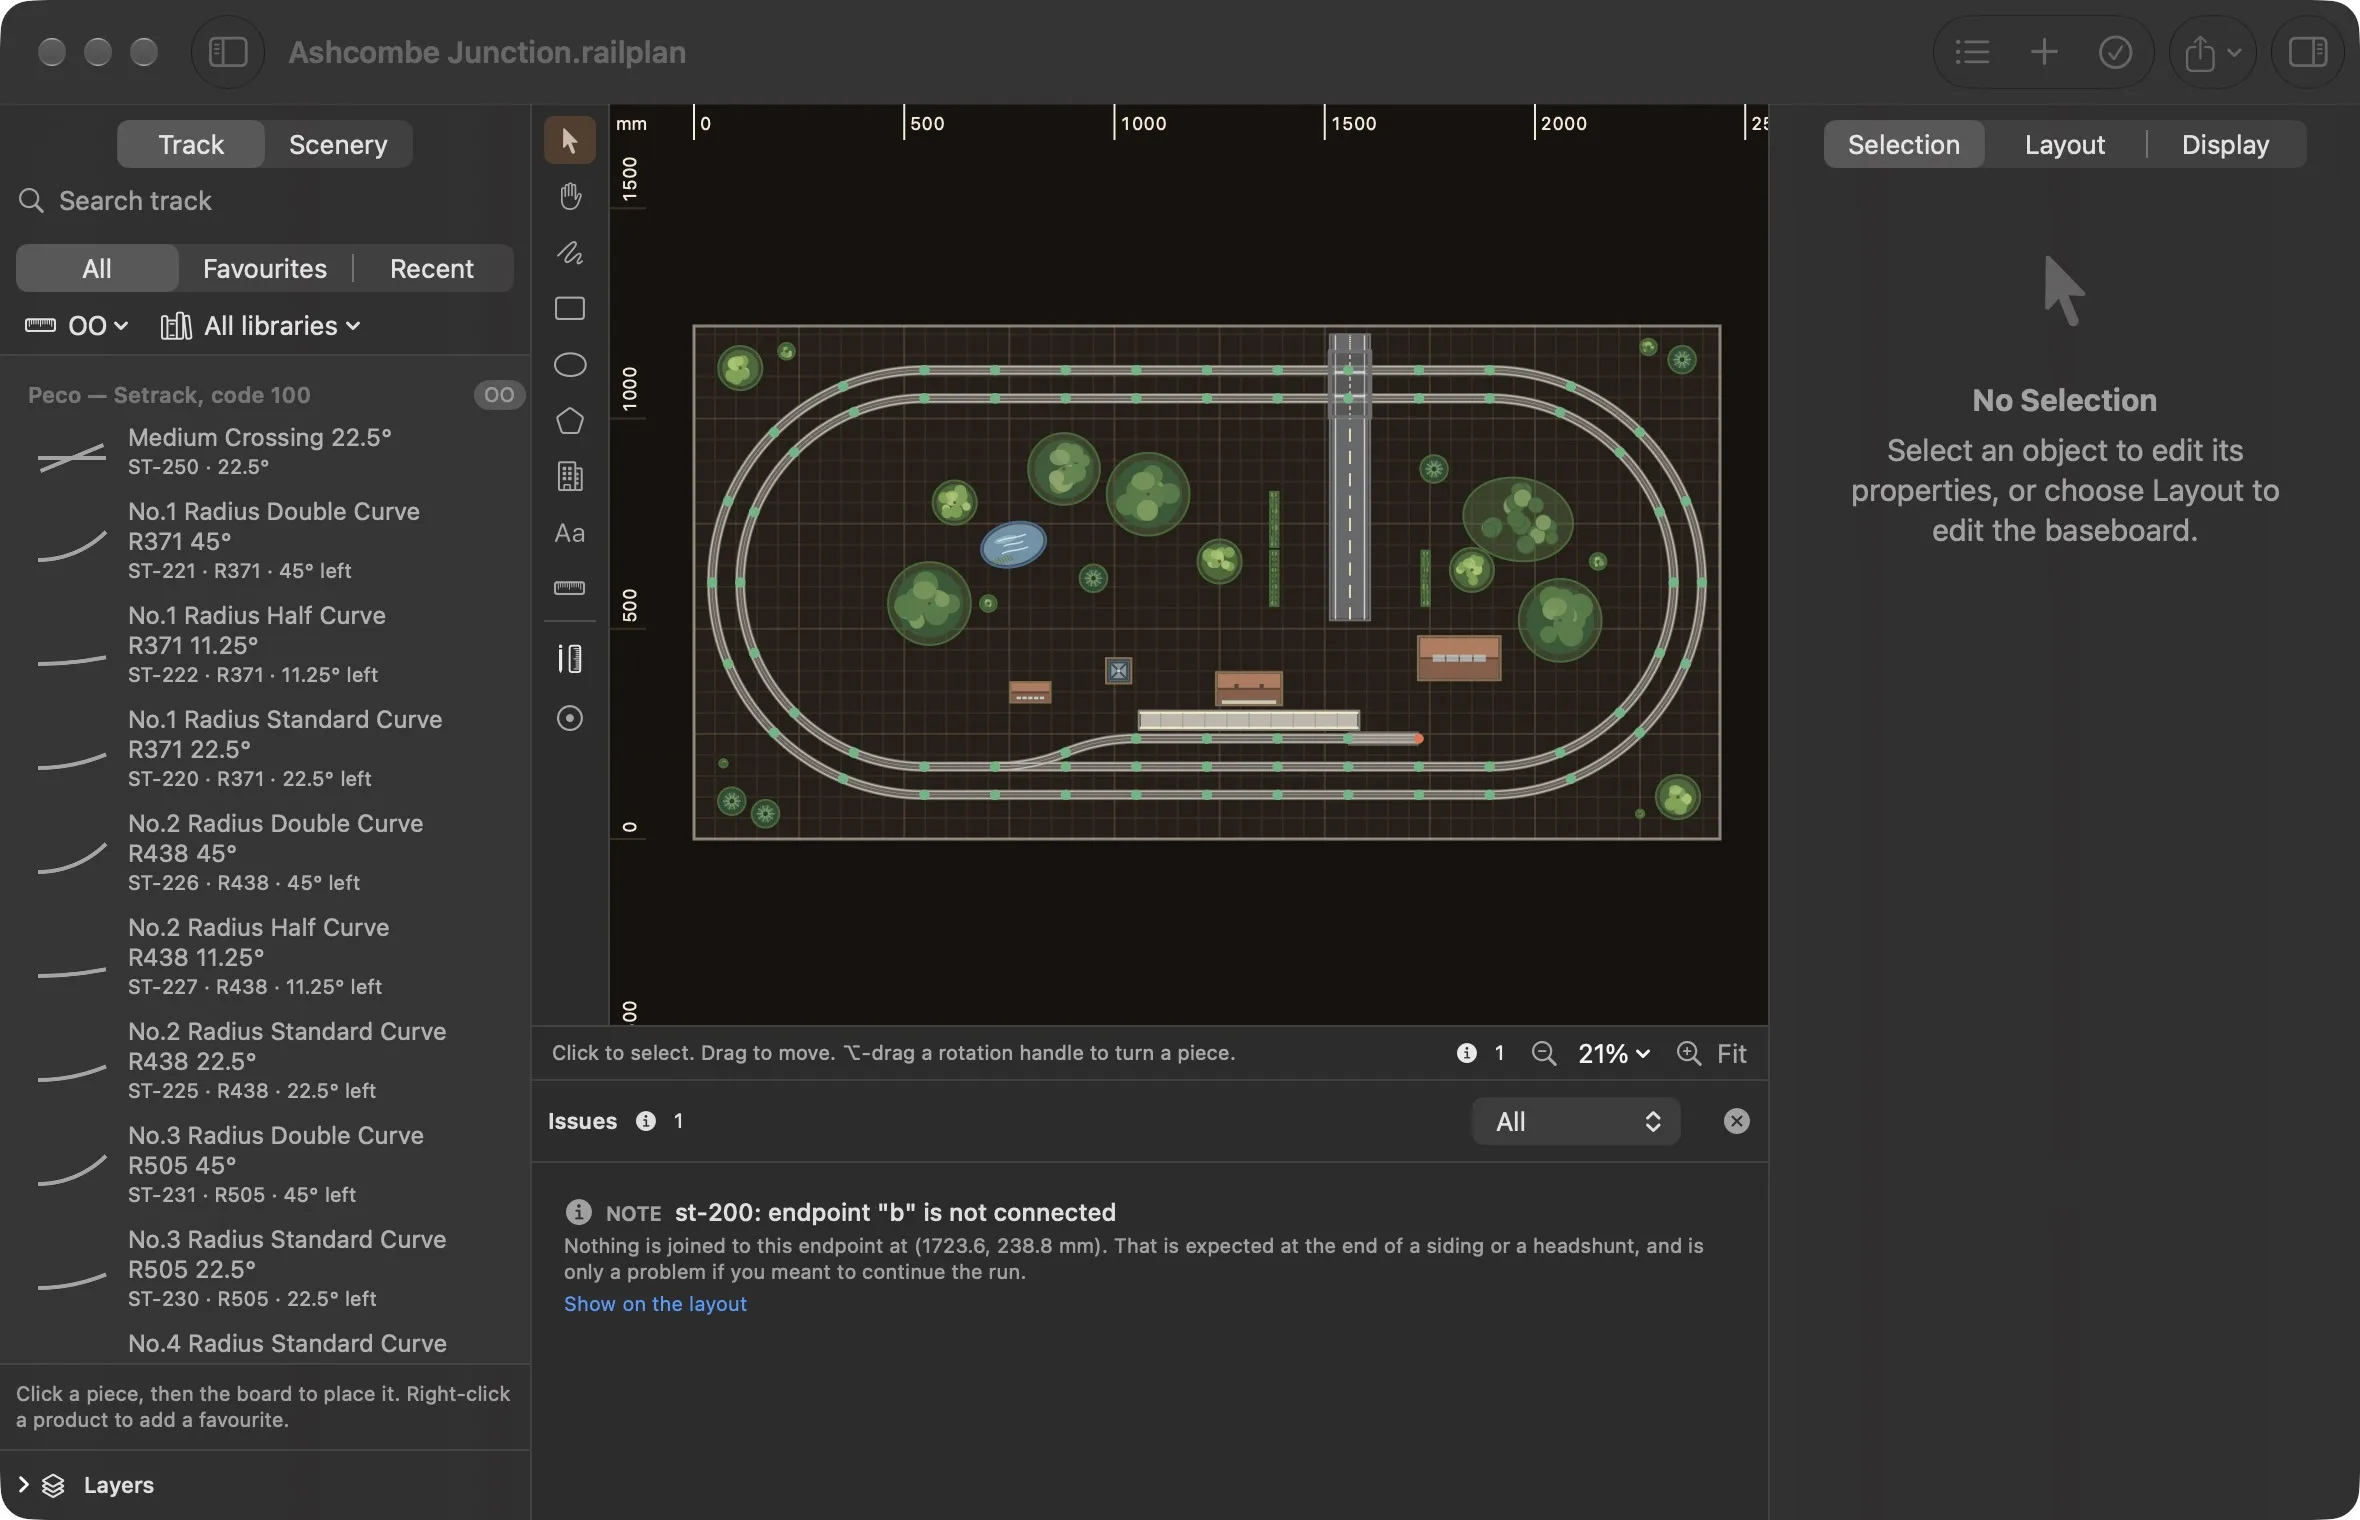Image resolution: width=2360 pixels, height=1520 pixels.
Task: Choose the hand pan tool
Action: pos(570,196)
